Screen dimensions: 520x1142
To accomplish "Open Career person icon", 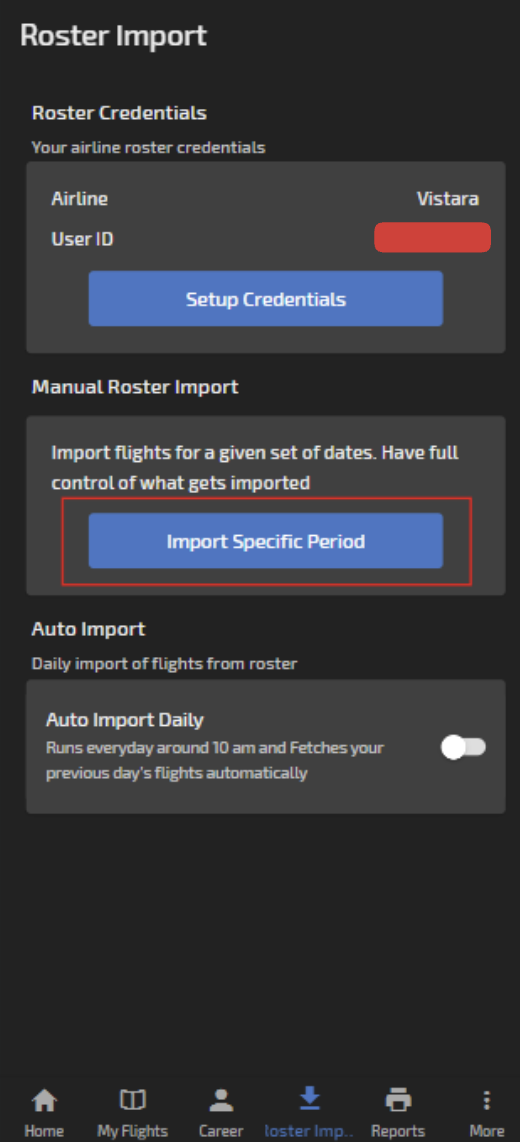I will pos(221,1099).
